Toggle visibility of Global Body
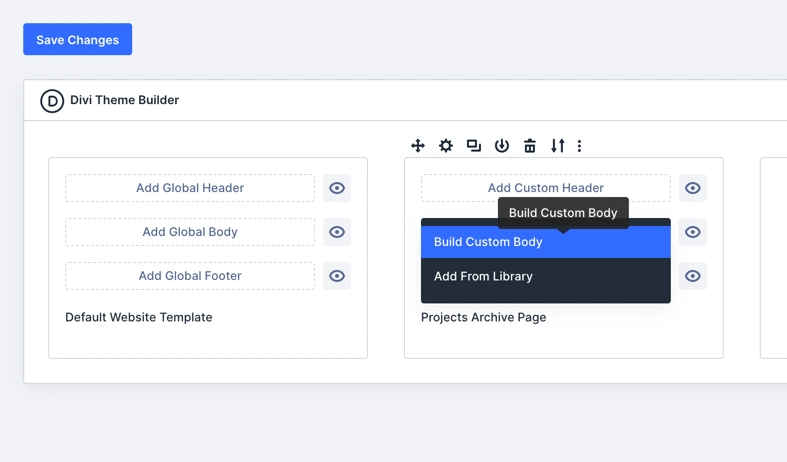This screenshot has height=462, width=787. 337,232
